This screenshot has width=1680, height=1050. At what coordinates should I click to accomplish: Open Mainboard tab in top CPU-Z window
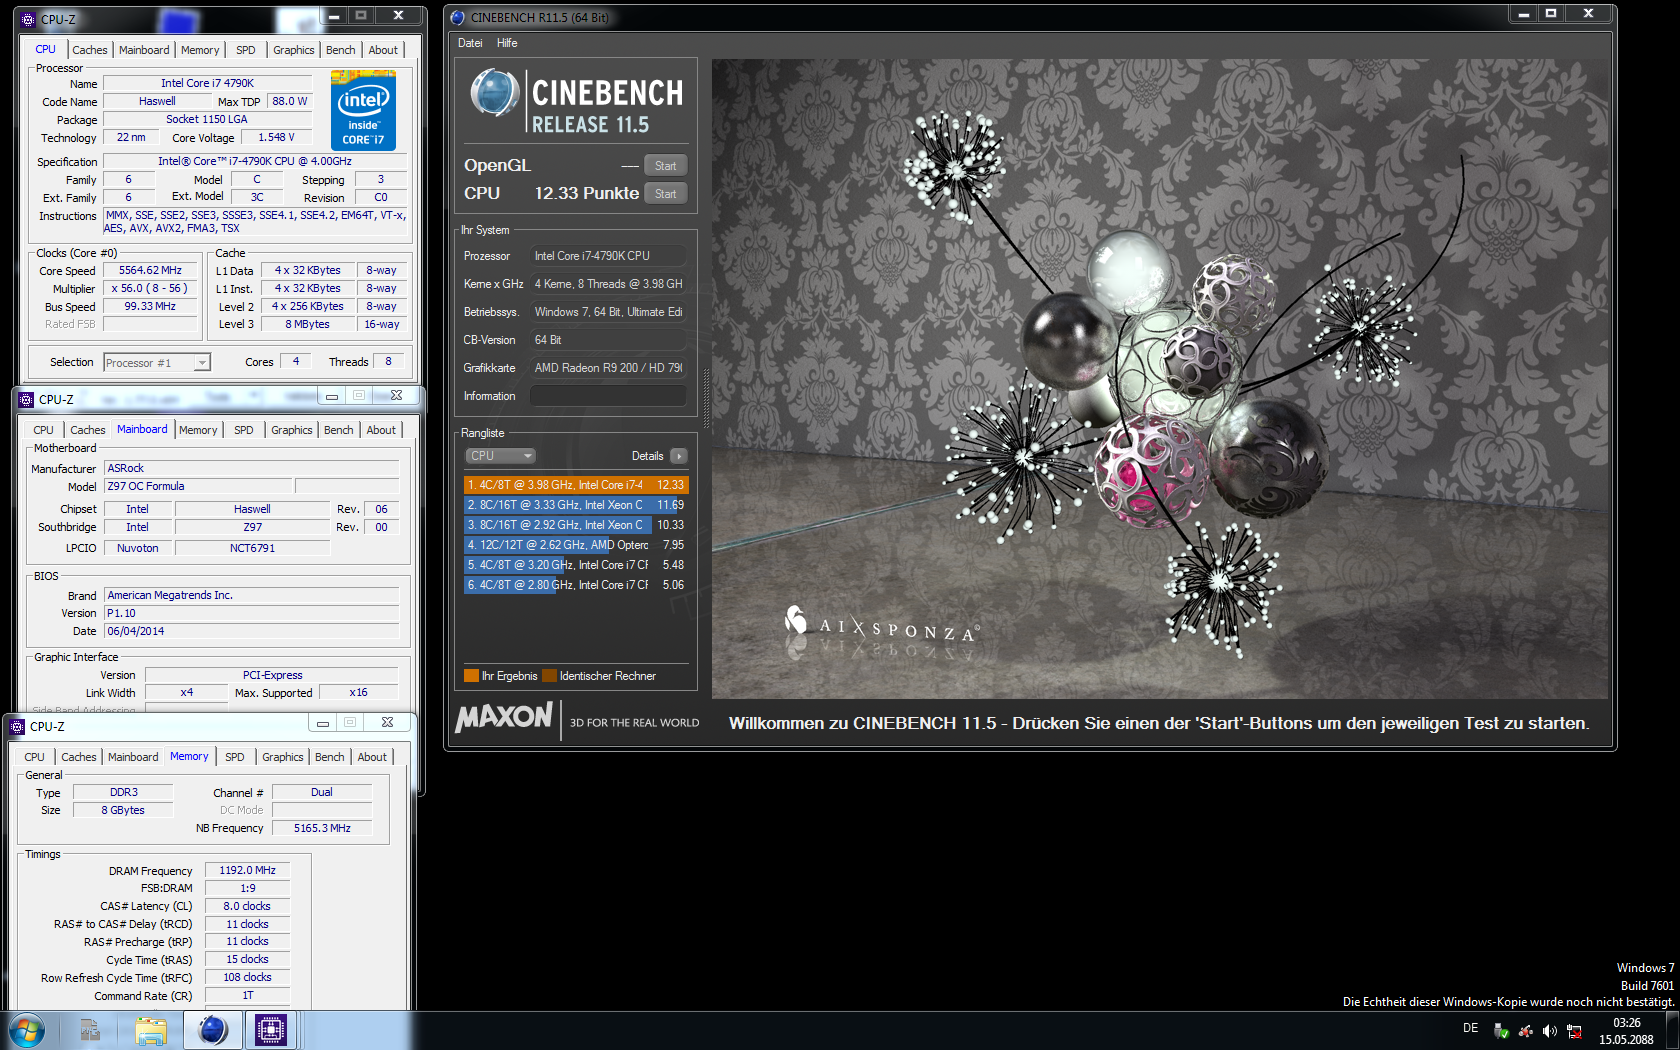pyautogui.click(x=144, y=50)
